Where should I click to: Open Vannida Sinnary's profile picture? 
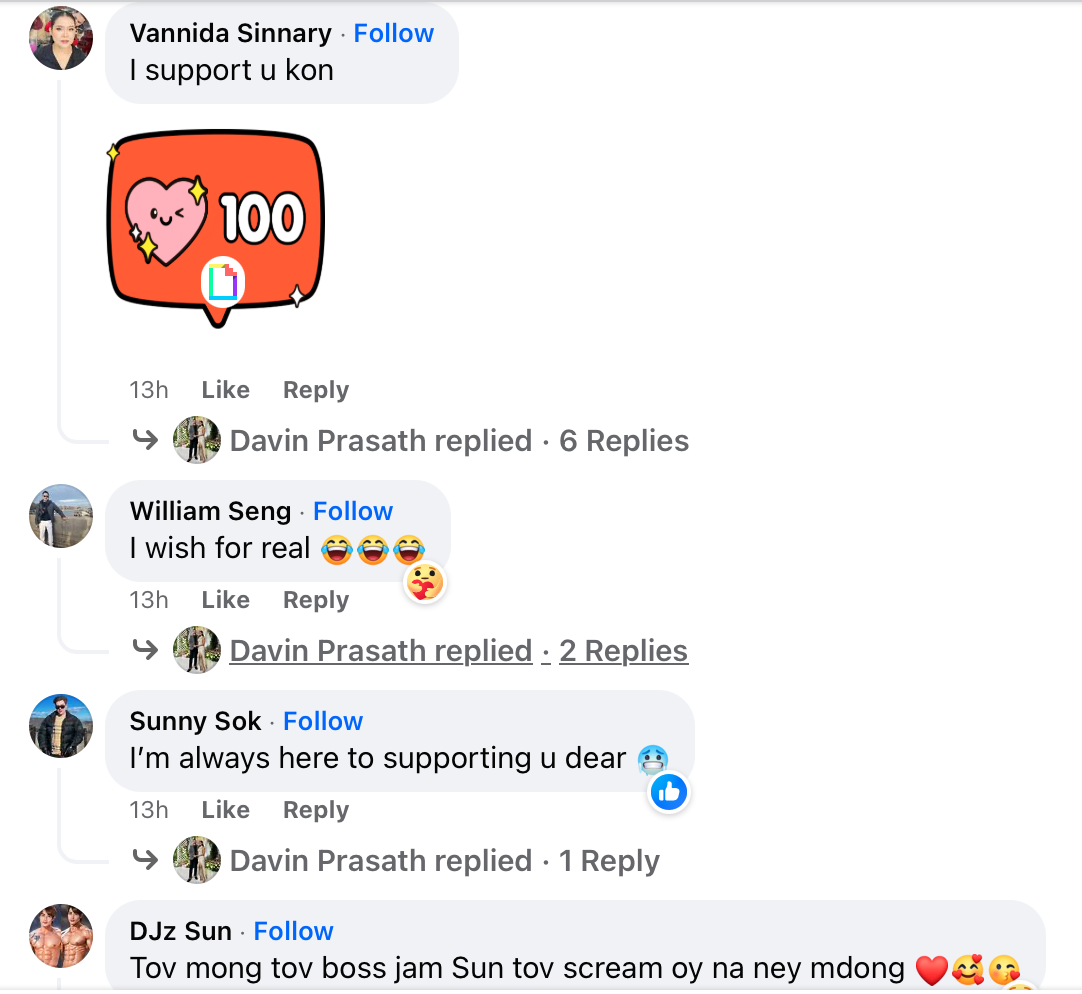61,38
